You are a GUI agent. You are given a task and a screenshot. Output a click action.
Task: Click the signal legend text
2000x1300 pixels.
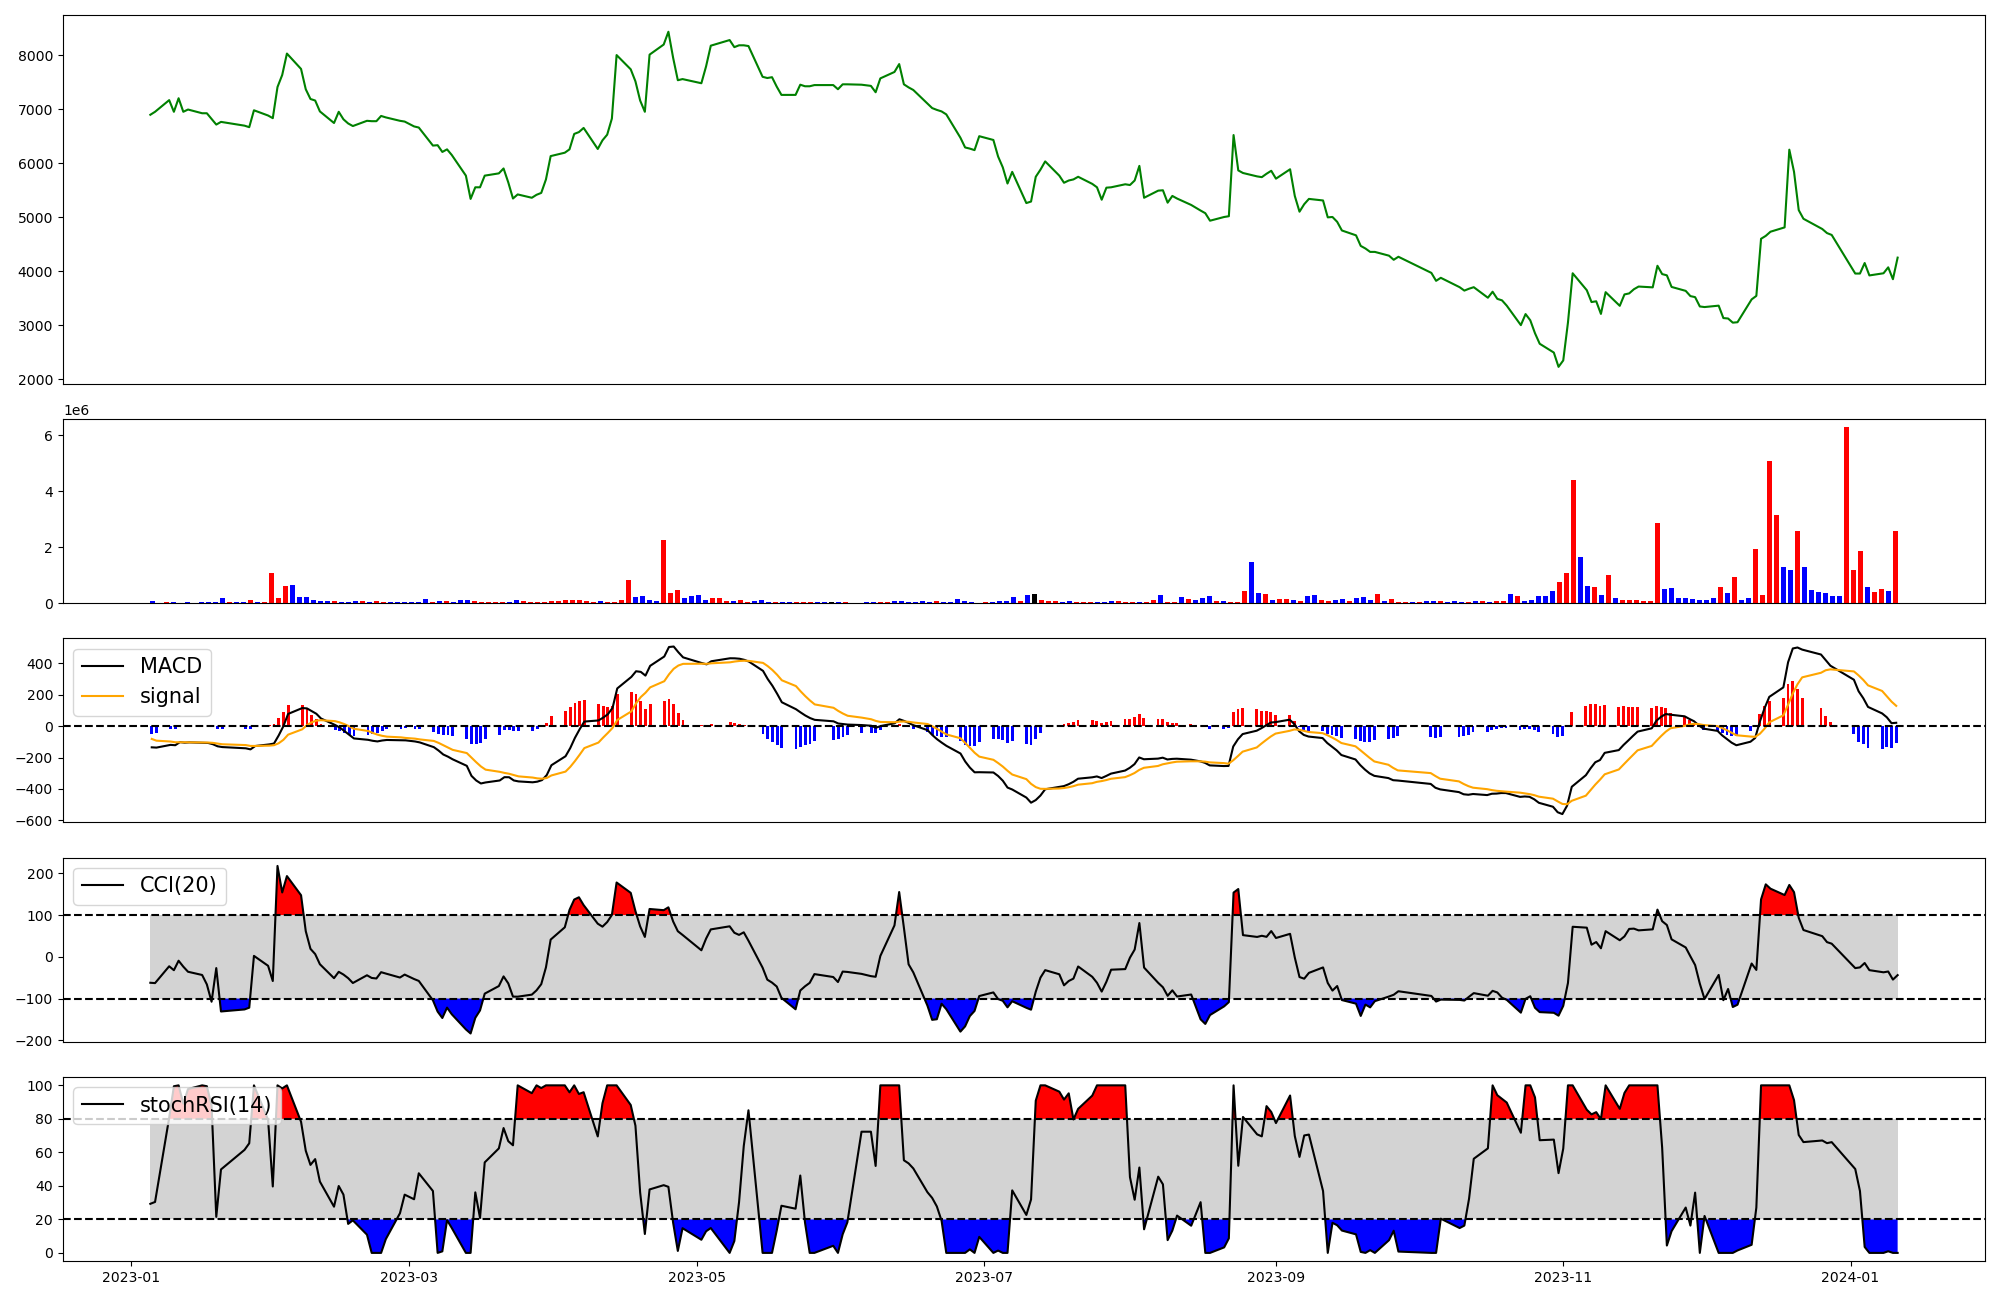169,696
